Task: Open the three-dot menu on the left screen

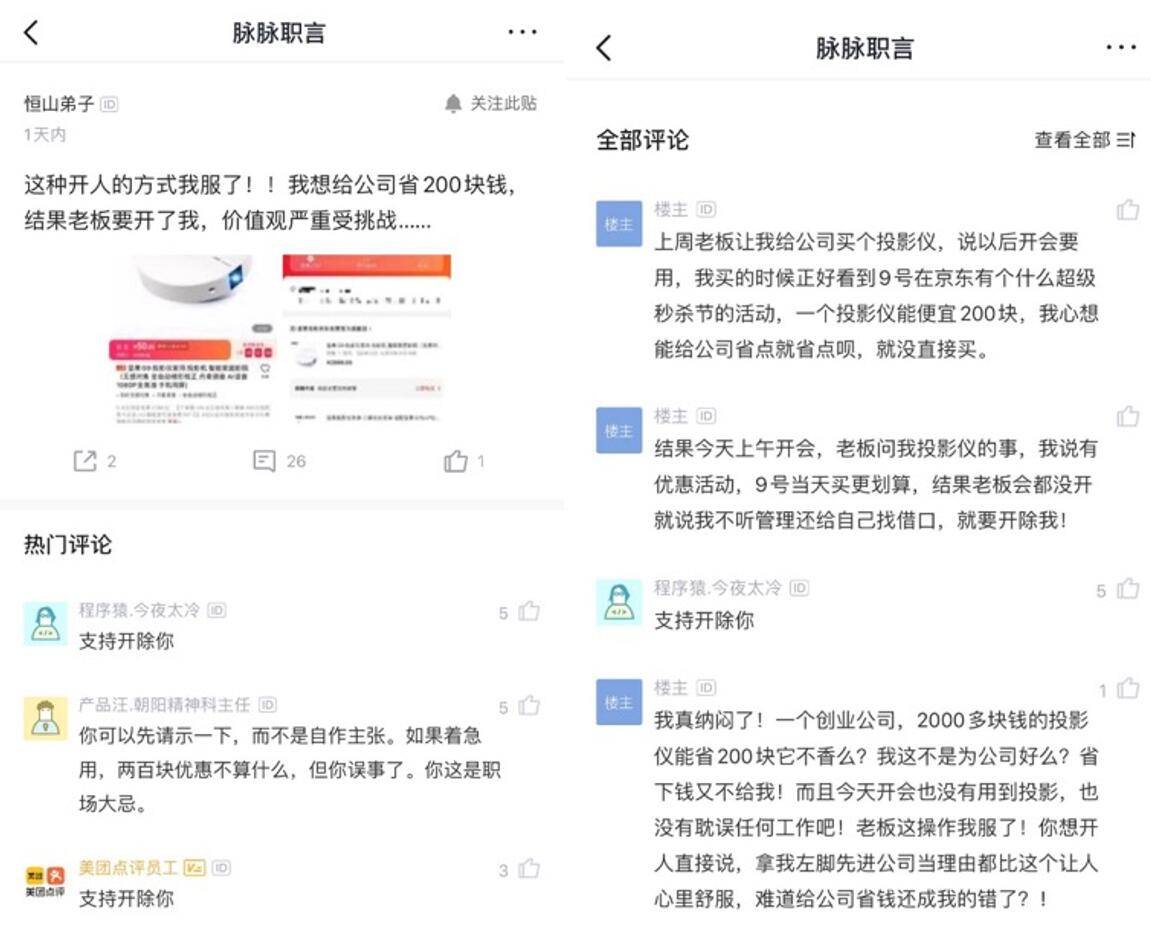Action: pyautogui.click(x=522, y=32)
